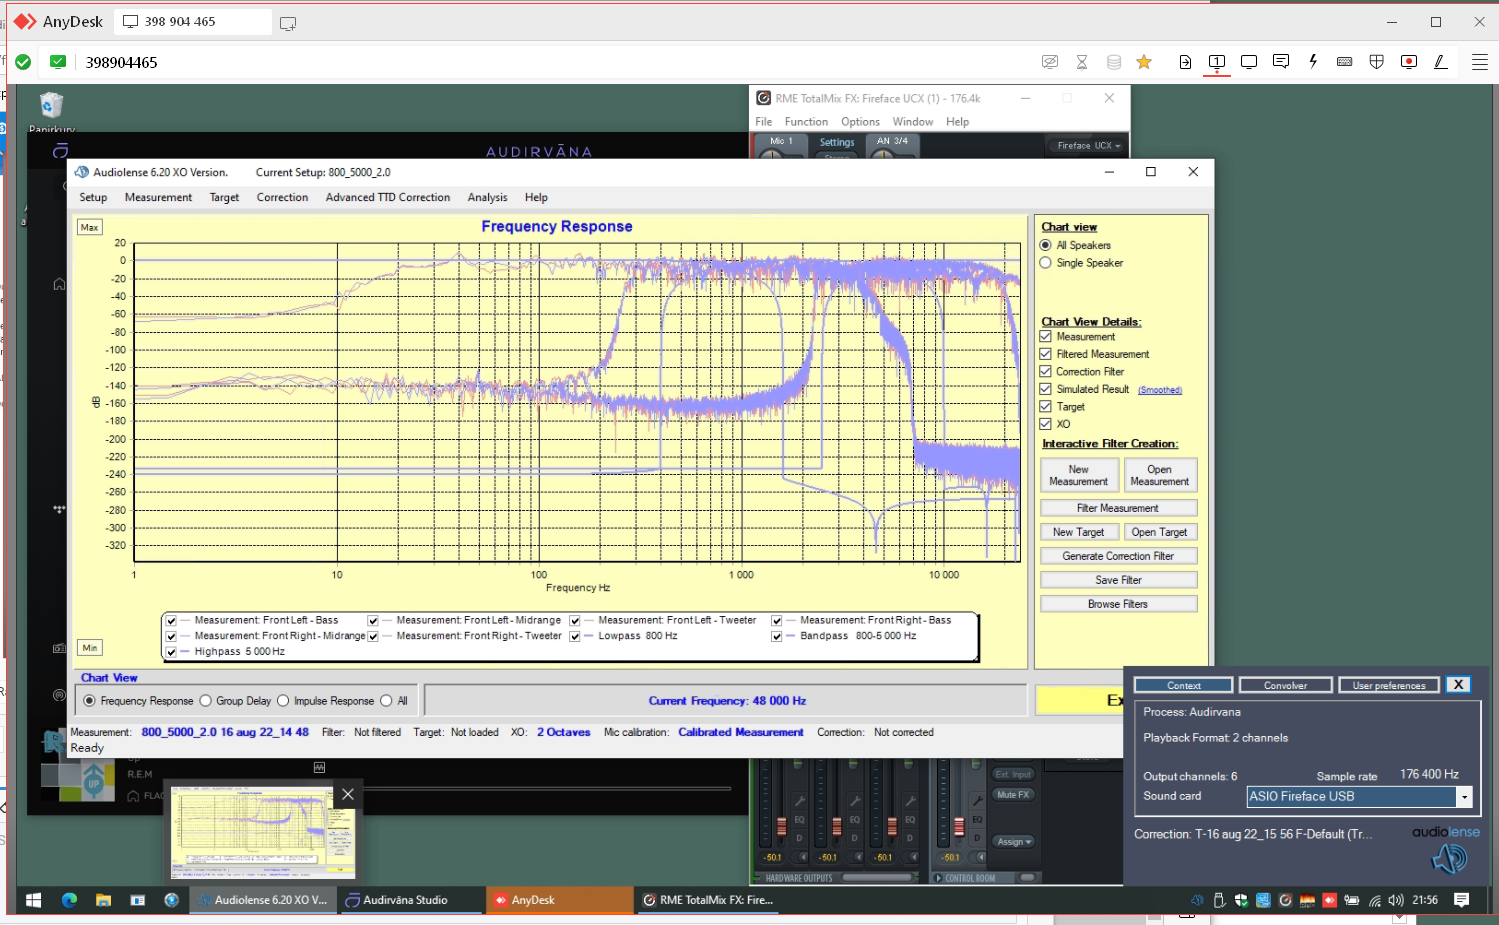The width and height of the screenshot is (1499, 925).
Task: Click Control Room channel fader
Action: 958,827
